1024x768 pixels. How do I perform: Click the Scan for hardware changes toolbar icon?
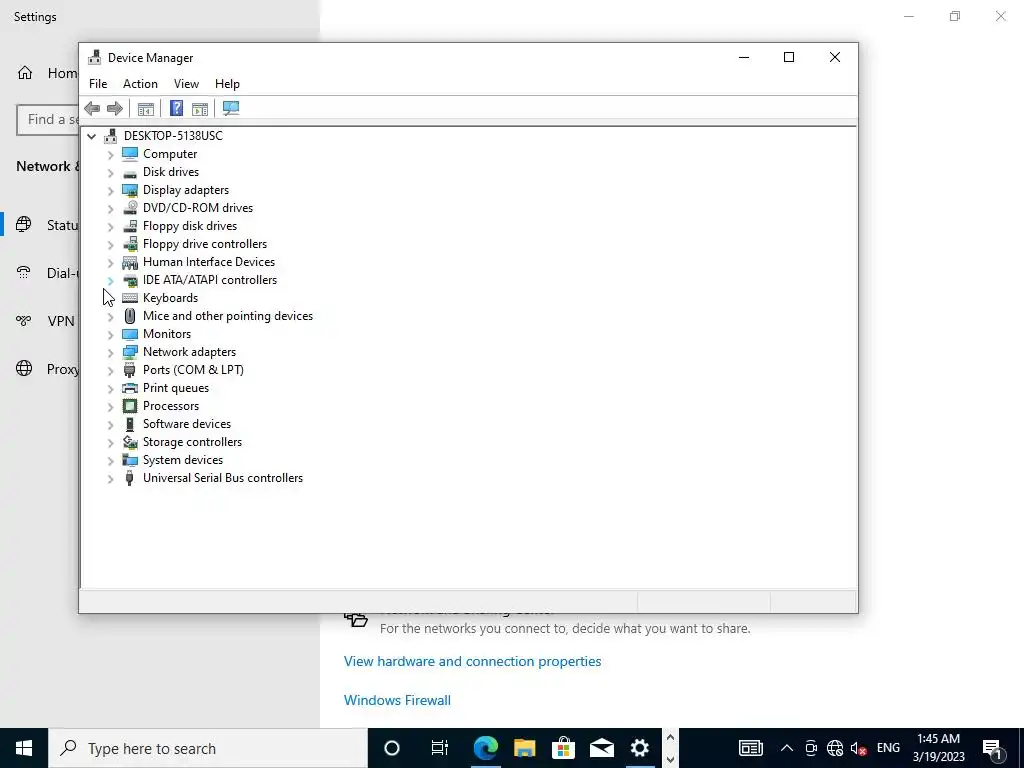[231, 108]
